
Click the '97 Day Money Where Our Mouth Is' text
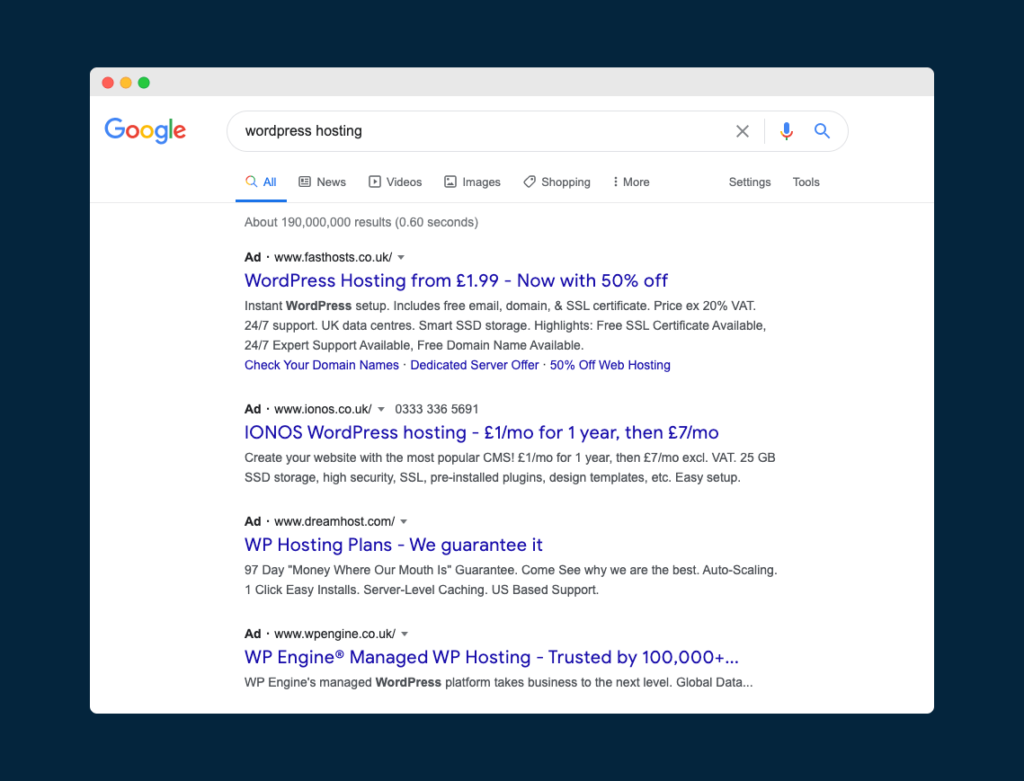(x=511, y=580)
